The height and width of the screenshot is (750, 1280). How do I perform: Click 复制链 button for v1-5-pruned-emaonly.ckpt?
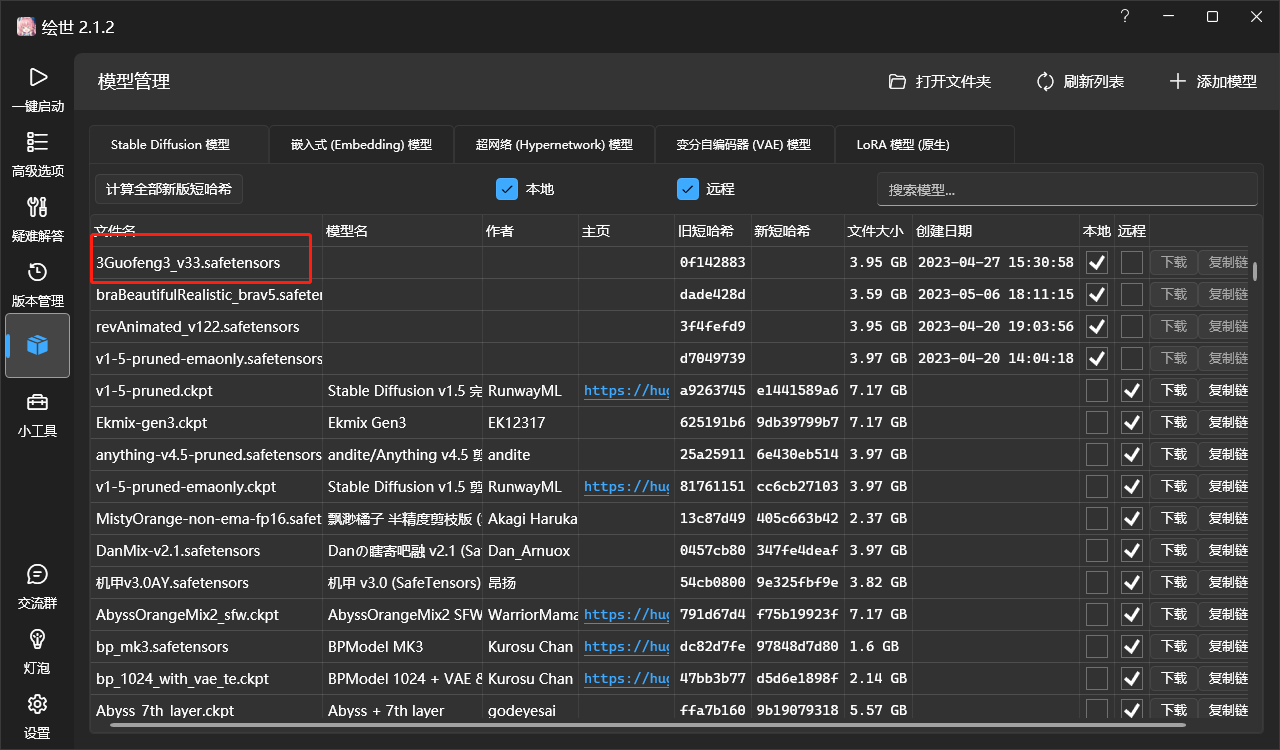[1224, 486]
